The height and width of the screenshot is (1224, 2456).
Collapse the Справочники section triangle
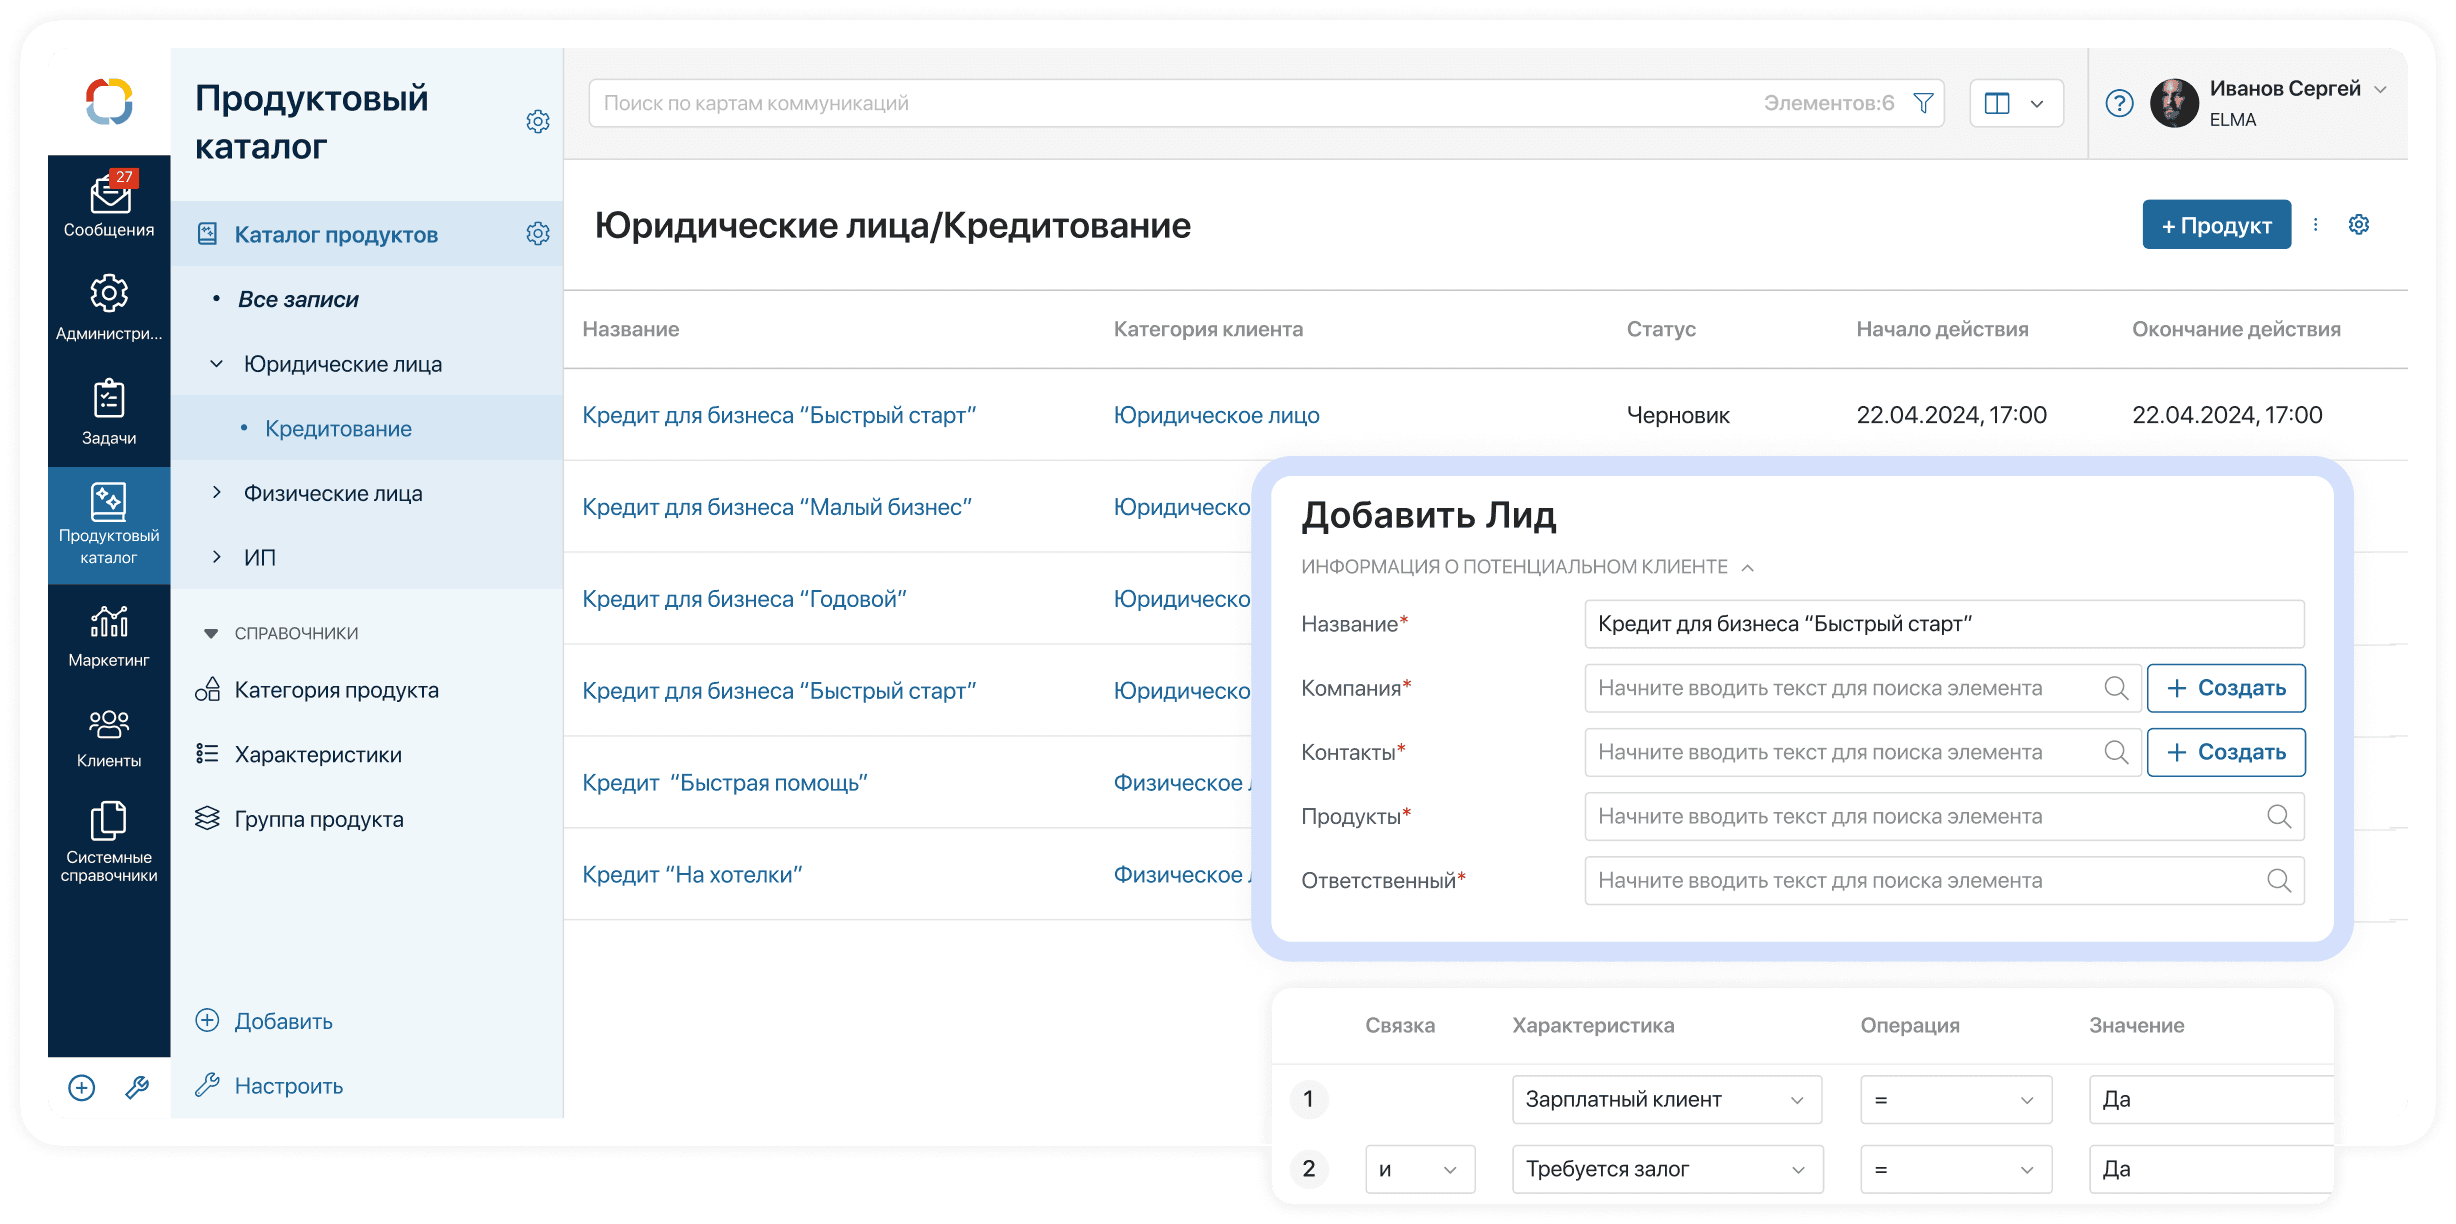point(211,633)
